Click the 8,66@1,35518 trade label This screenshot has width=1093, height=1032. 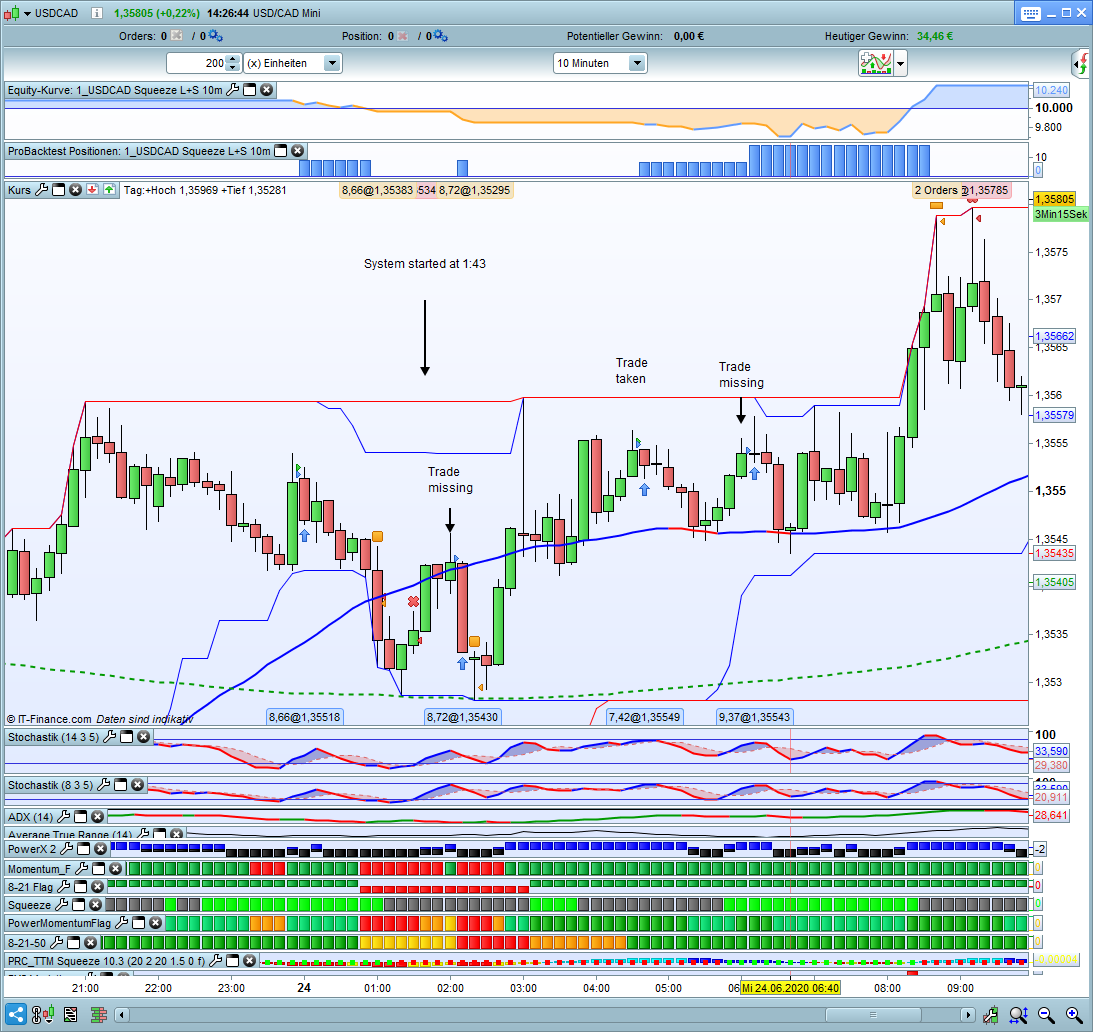[x=305, y=717]
